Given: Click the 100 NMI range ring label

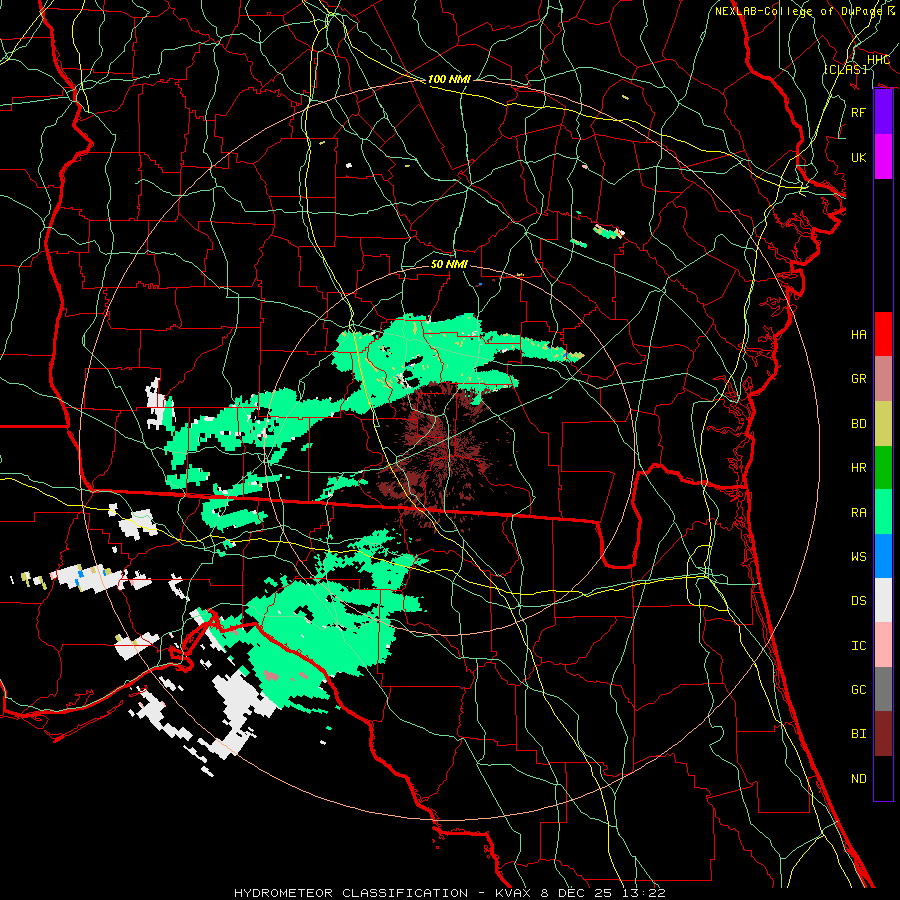Looking at the screenshot, I should tap(449, 79).
